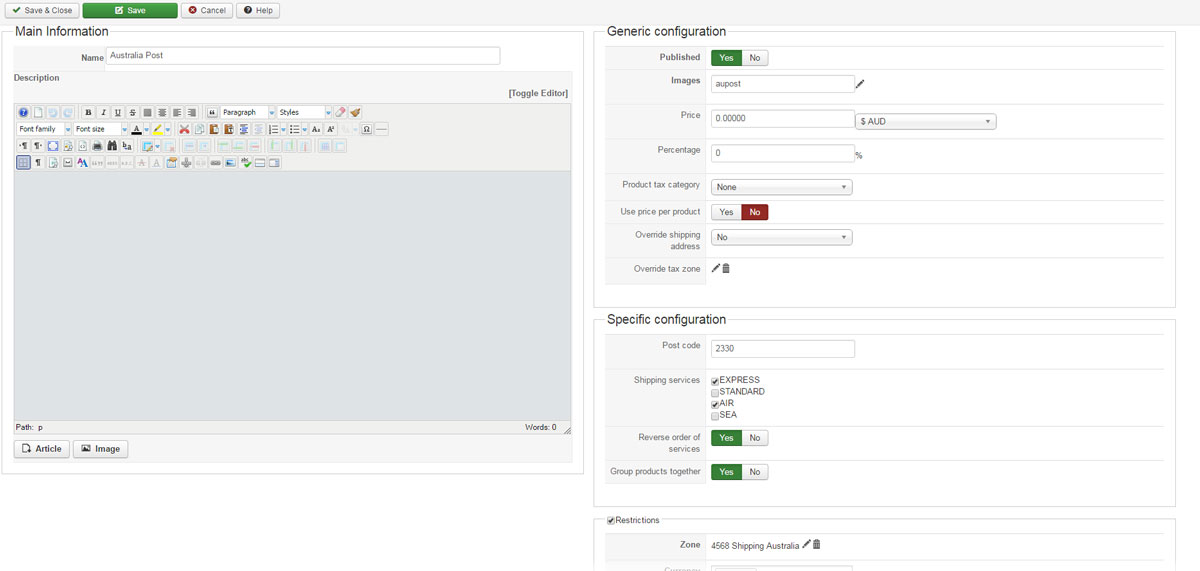Insert a horizontal rule
This screenshot has height=571, width=1200.
(381, 129)
